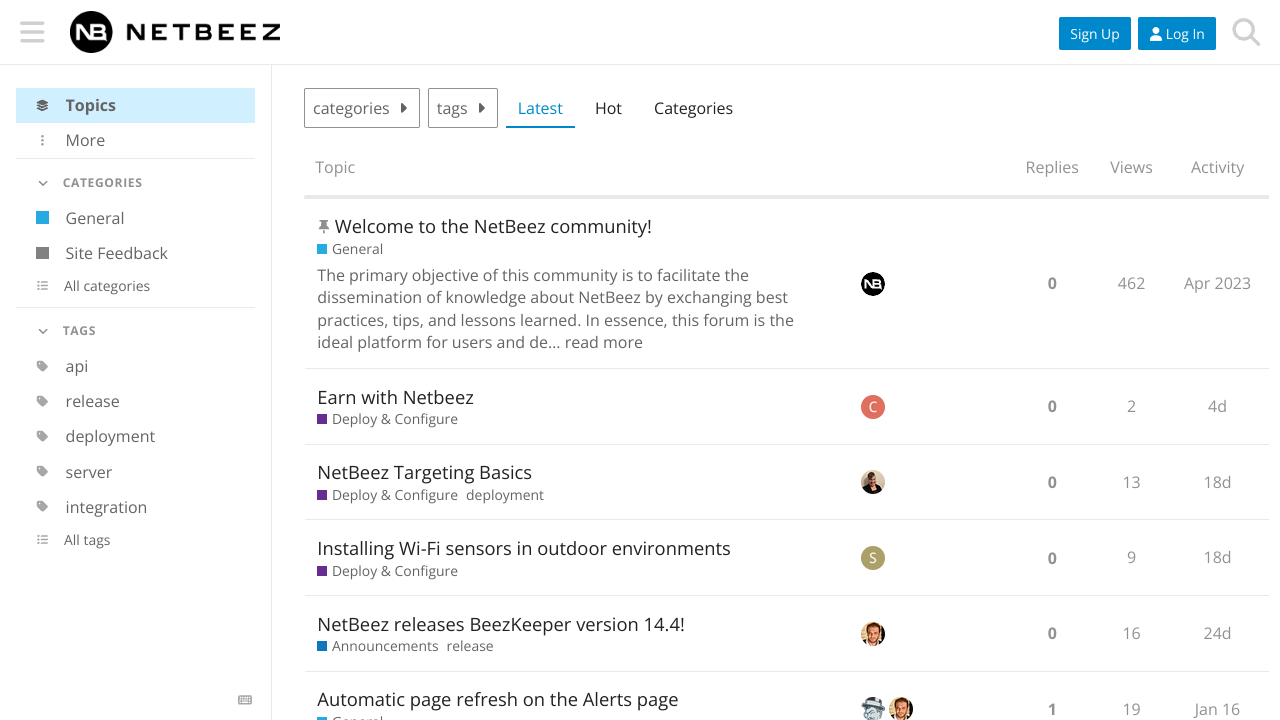
Task: Click NetBeez avatar on Welcome topic
Action: 873,284
